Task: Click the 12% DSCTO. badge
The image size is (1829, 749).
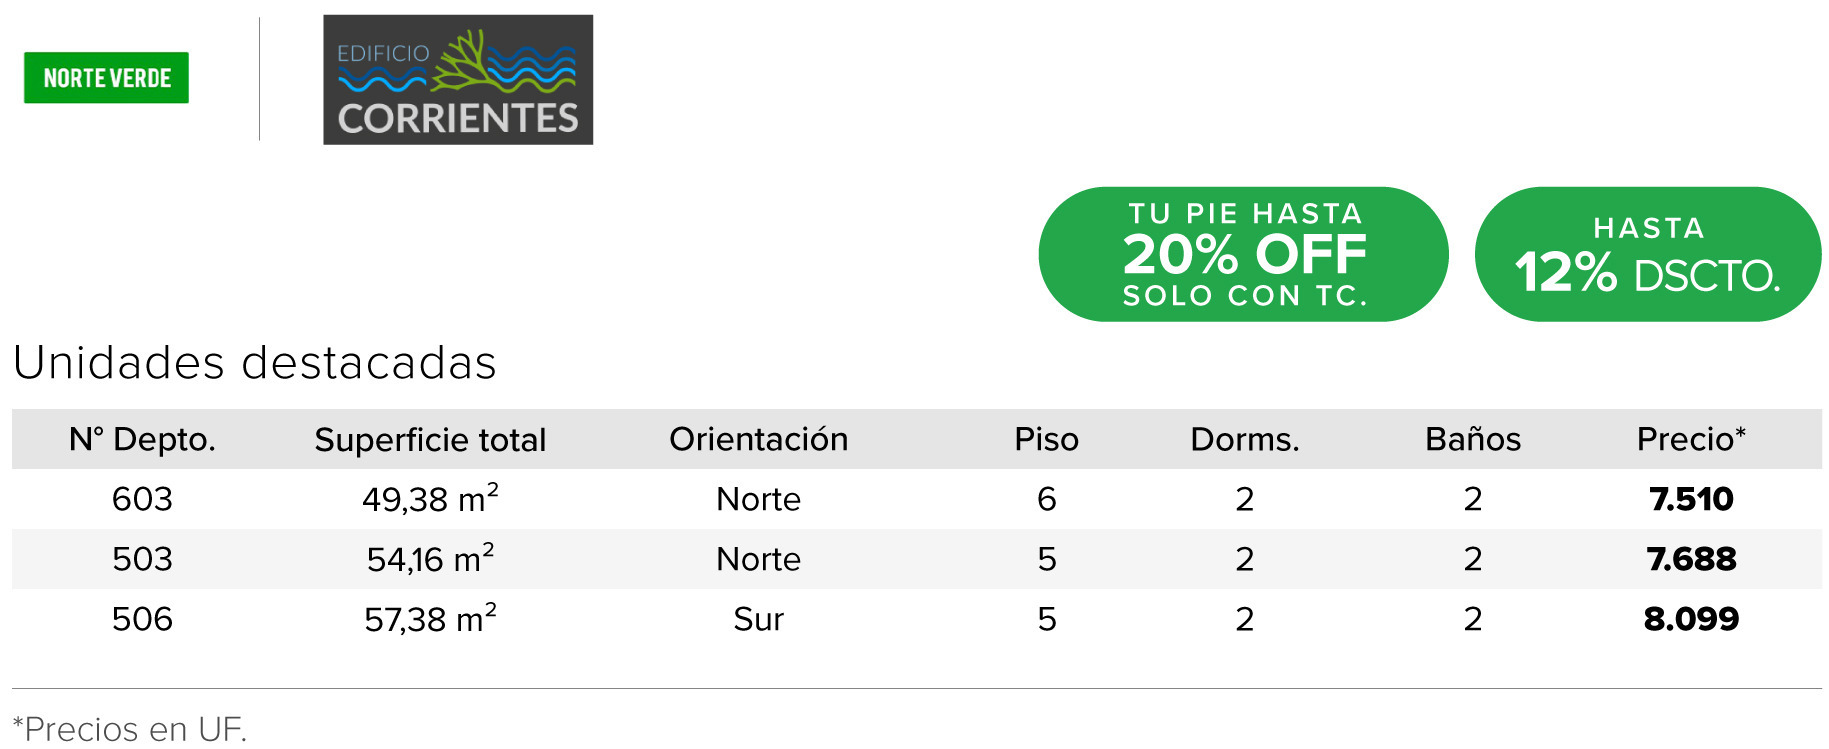Action: tap(1648, 254)
